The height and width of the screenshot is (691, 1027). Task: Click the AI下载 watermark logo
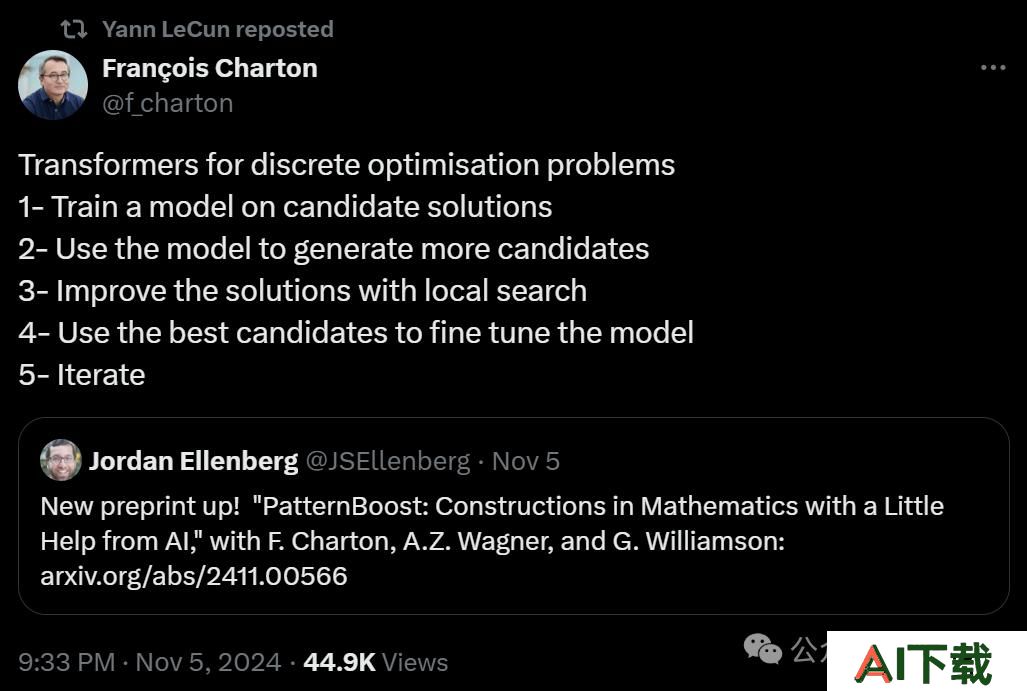click(926, 662)
